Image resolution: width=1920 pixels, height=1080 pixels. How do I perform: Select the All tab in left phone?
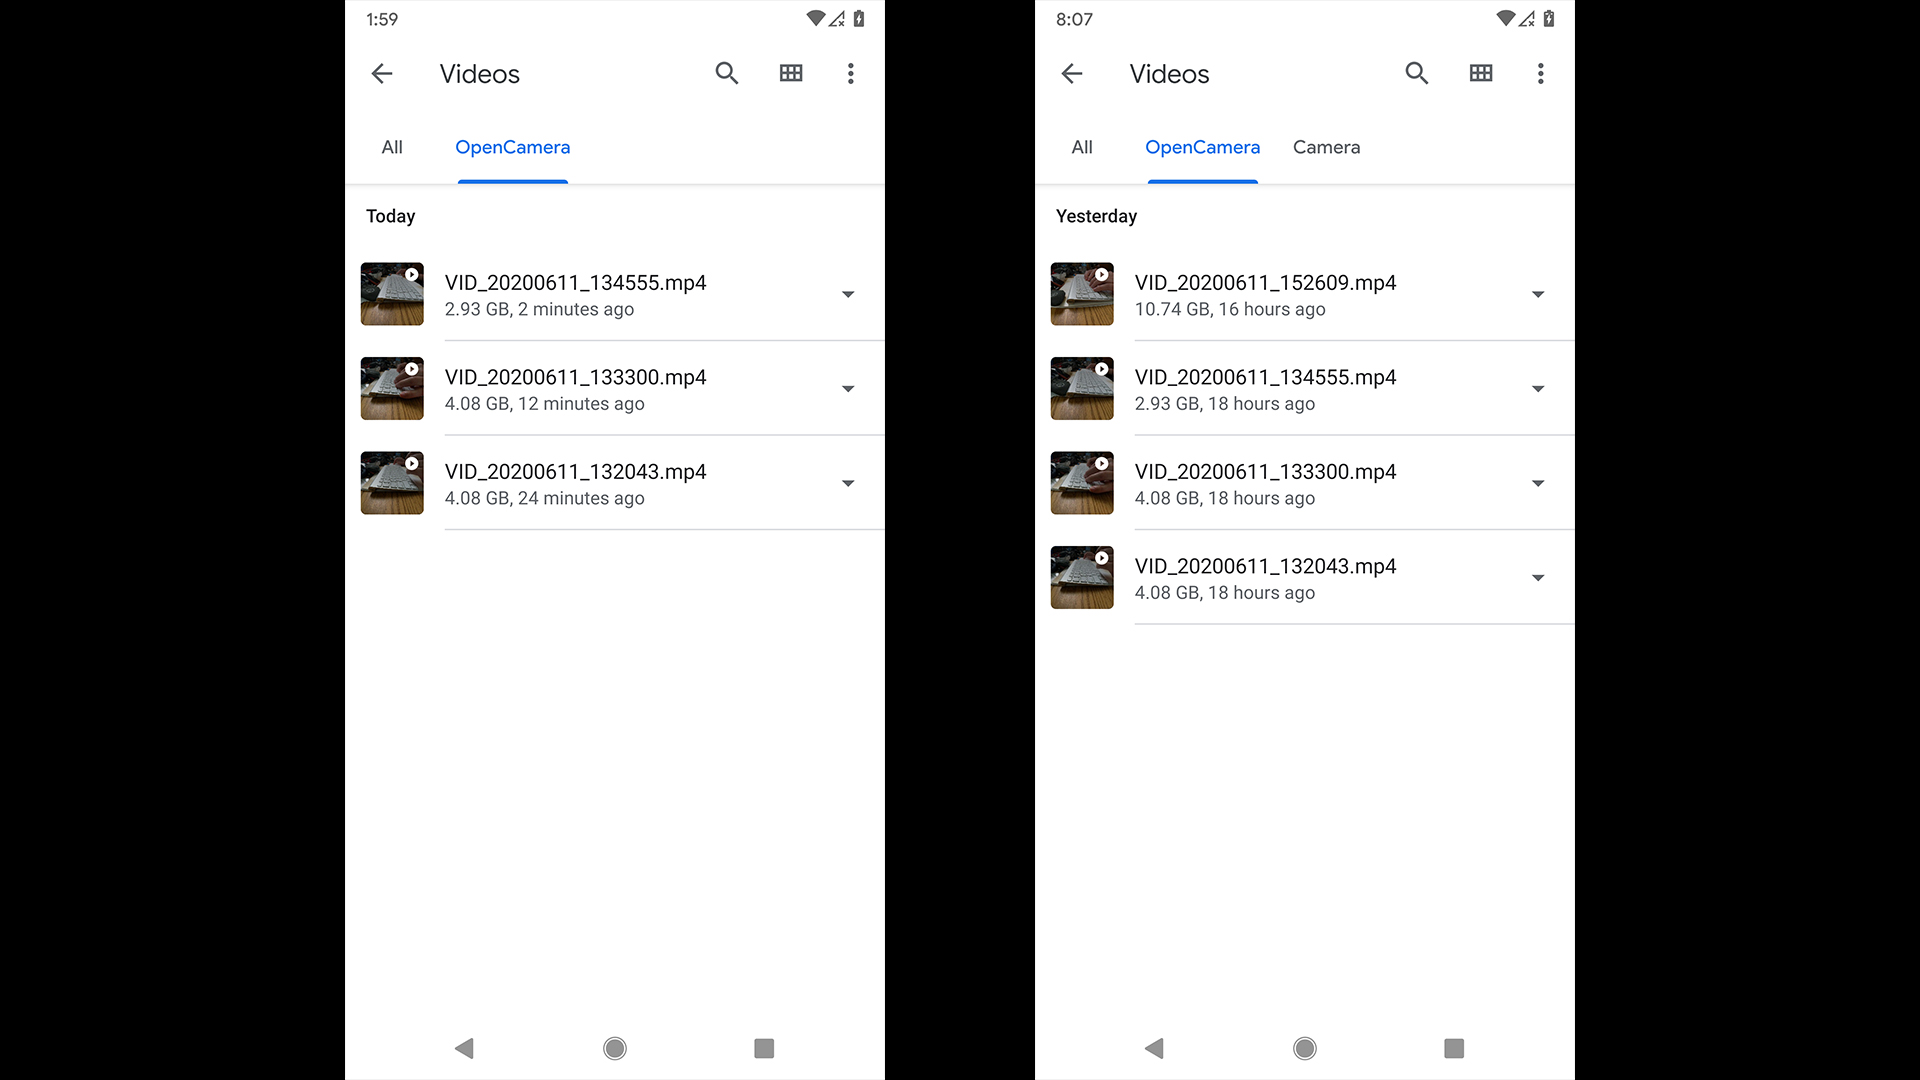click(392, 147)
